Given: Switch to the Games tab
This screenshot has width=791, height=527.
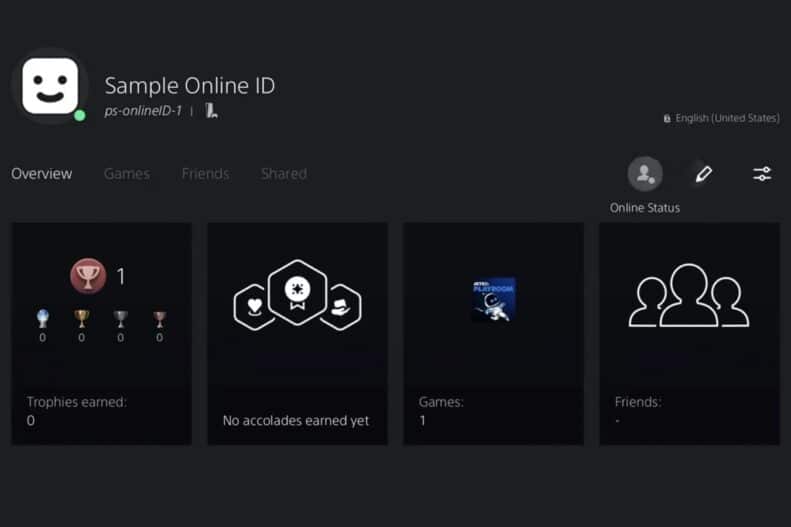Looking at the screenshot, I should pos(127,174).
